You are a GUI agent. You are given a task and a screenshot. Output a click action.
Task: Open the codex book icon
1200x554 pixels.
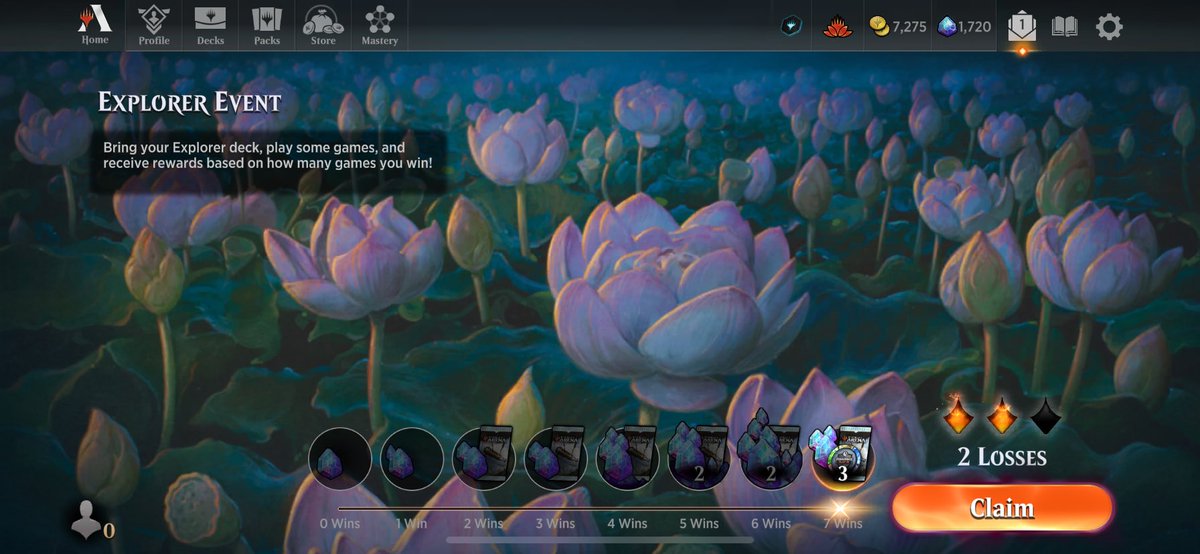point(1065,27)
